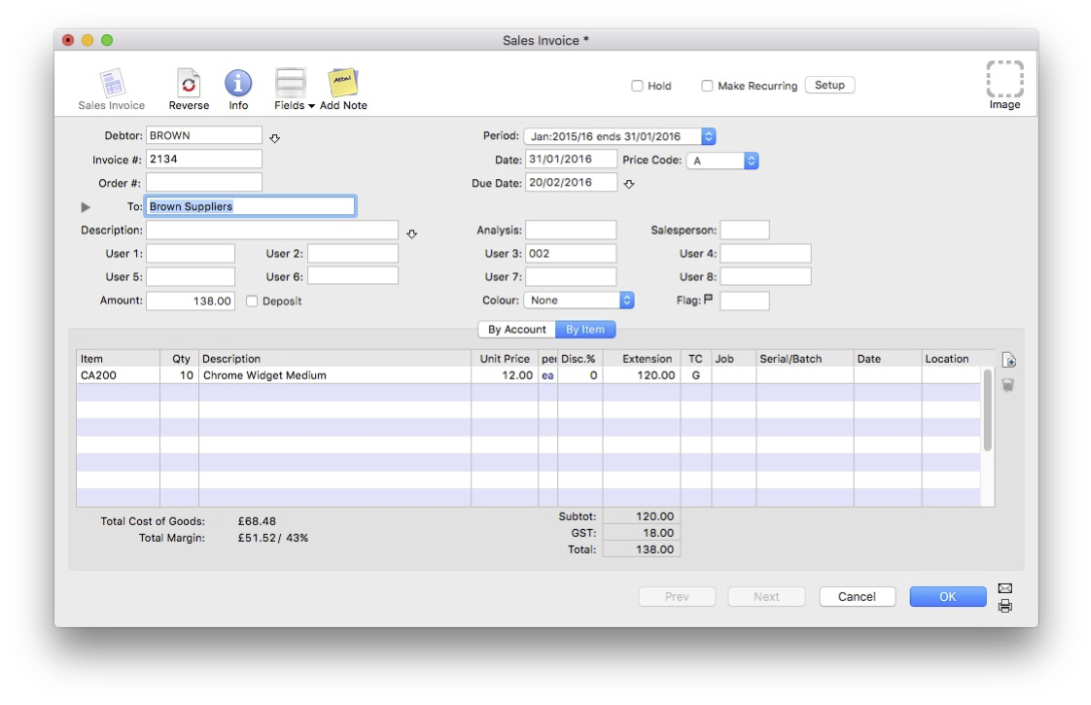Screen dimensions: 1091x705
Task: Enable the Hold checkbox
Action: [x=637, y=86]
